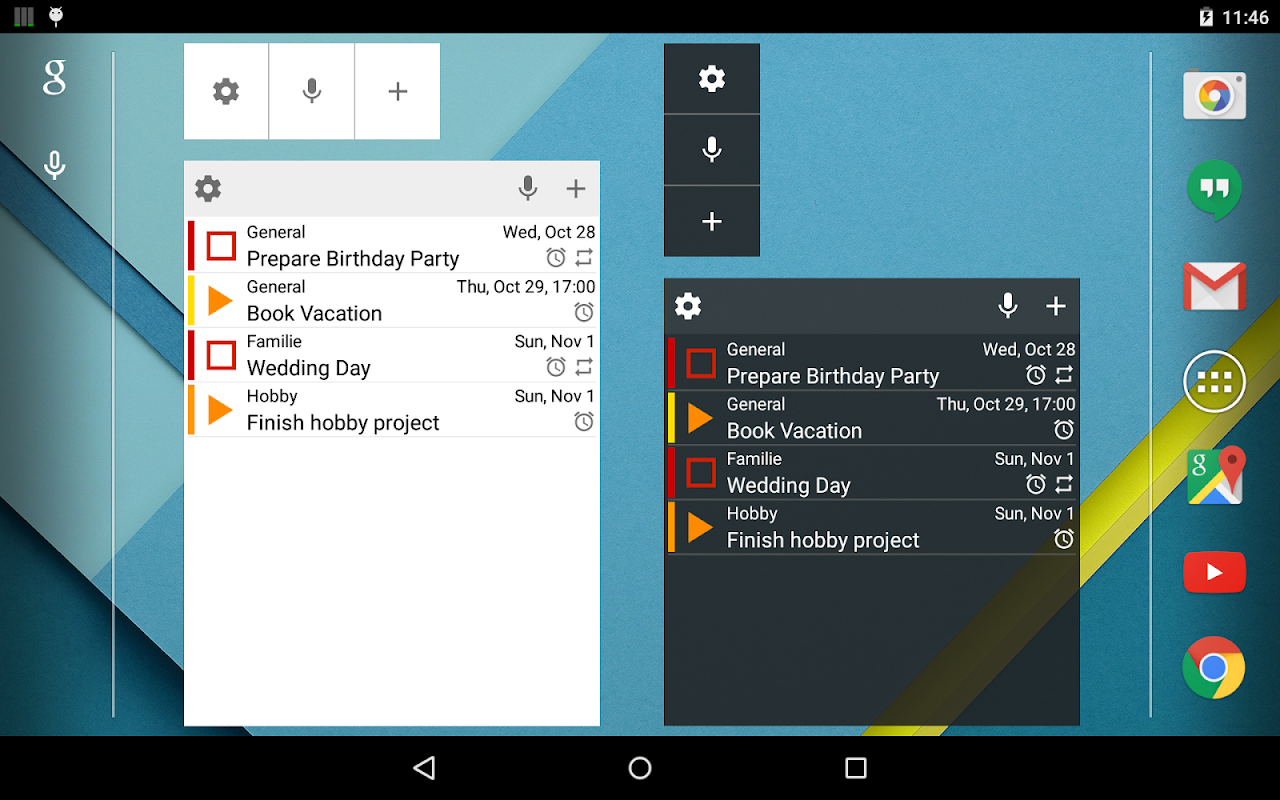This screenshot has height=800, width=1280.
Task: Tap plus in light horizontal widget bar
Action: (x=398, y=91)
